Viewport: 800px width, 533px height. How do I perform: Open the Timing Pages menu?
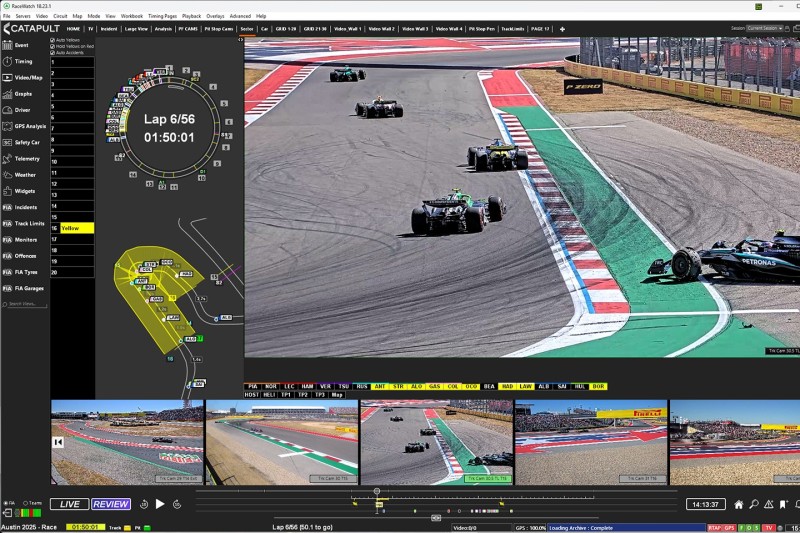[x=162, y=16]
